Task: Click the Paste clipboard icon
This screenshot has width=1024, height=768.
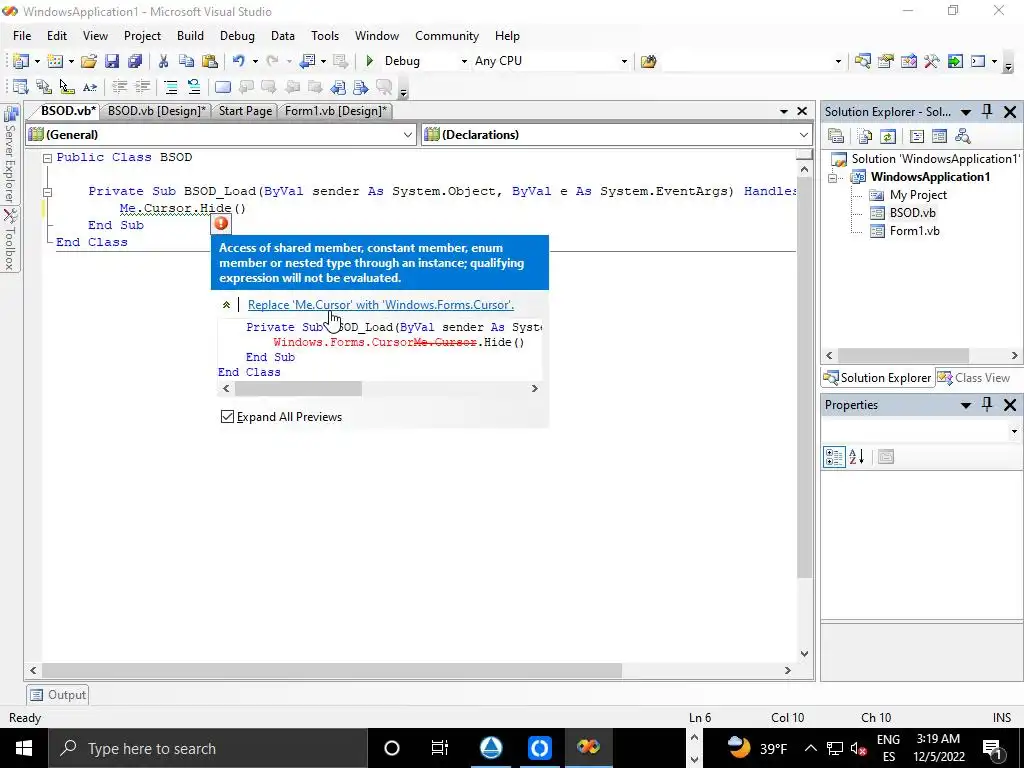Action: click(x=210, y=61)
